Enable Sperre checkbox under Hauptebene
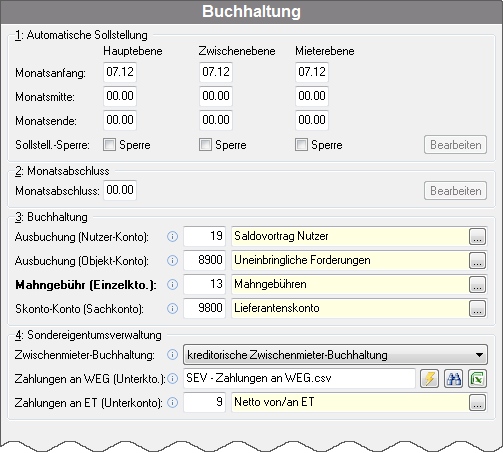 click(x=109, y=145)
